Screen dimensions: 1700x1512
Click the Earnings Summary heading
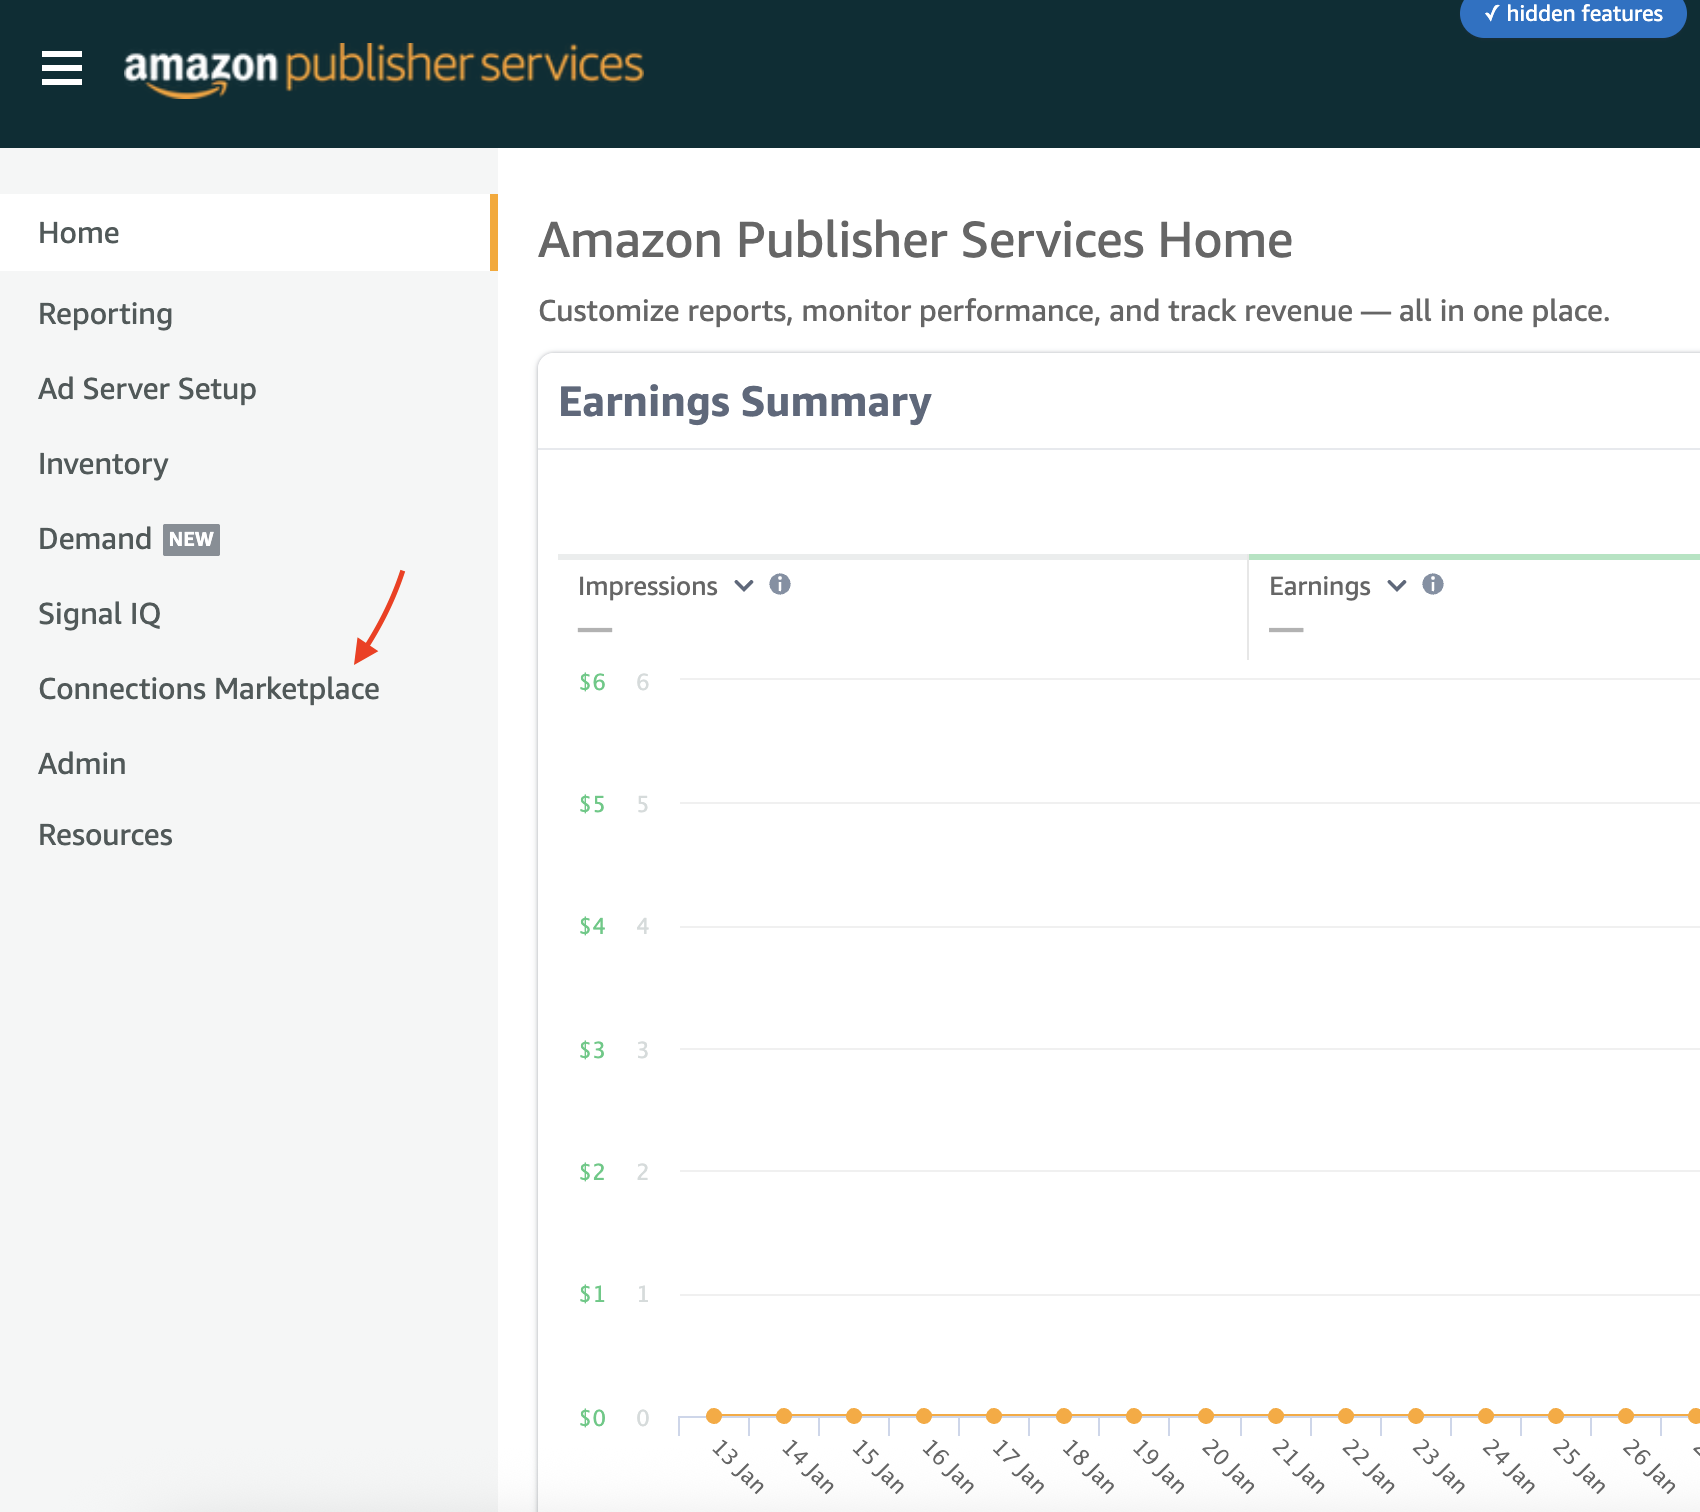click(x=745, y=402)
